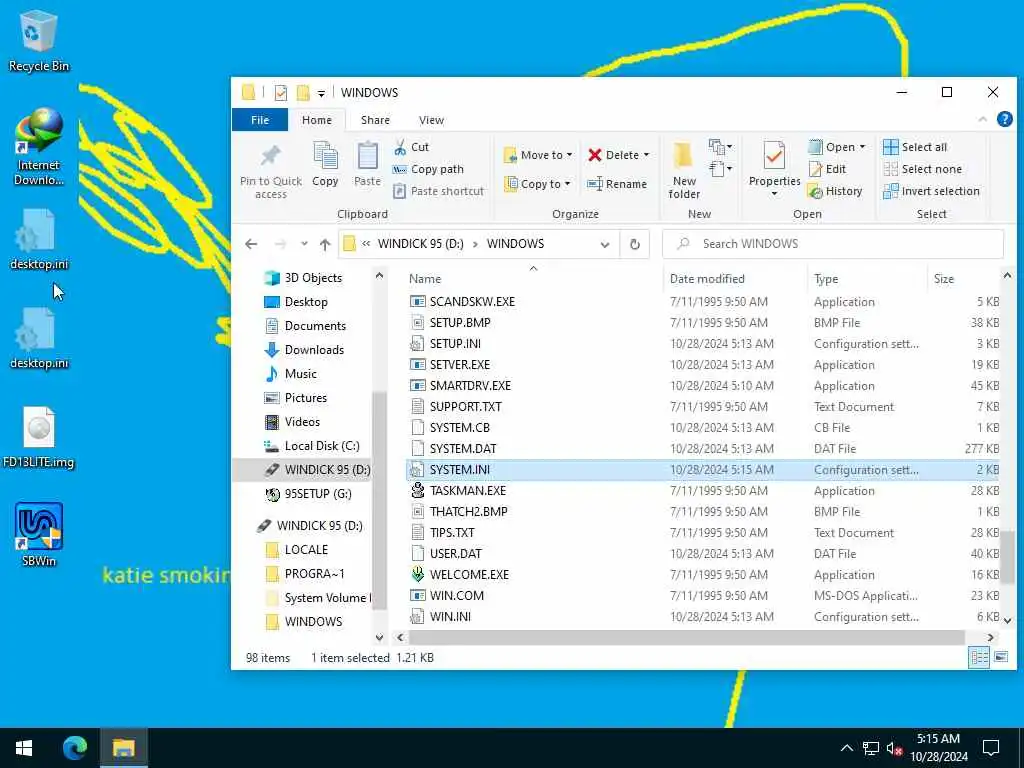The width and height of the screenshot is (1024, 768).
Task: Open Microsoft Edge from taskbar
Action: point(74,748)
